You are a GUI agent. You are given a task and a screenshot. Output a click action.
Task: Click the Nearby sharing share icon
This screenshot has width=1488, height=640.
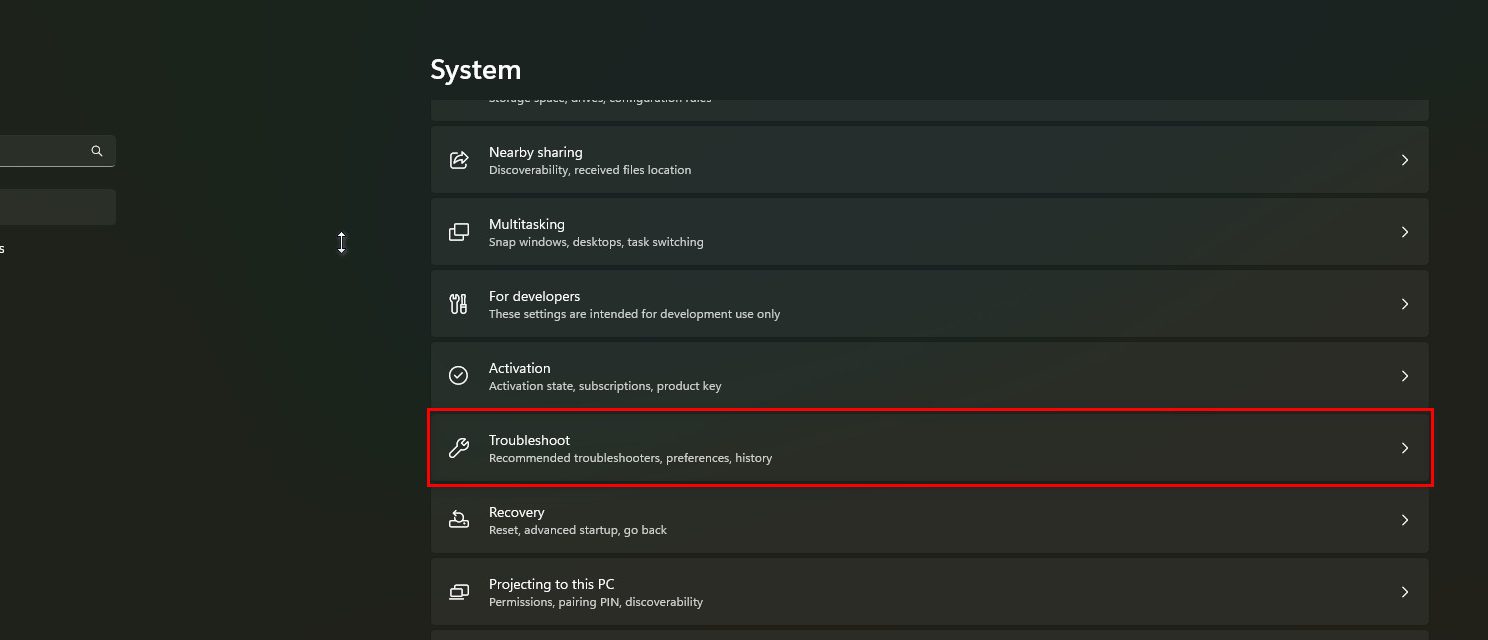pyautogui.click(x=459, y=160)
